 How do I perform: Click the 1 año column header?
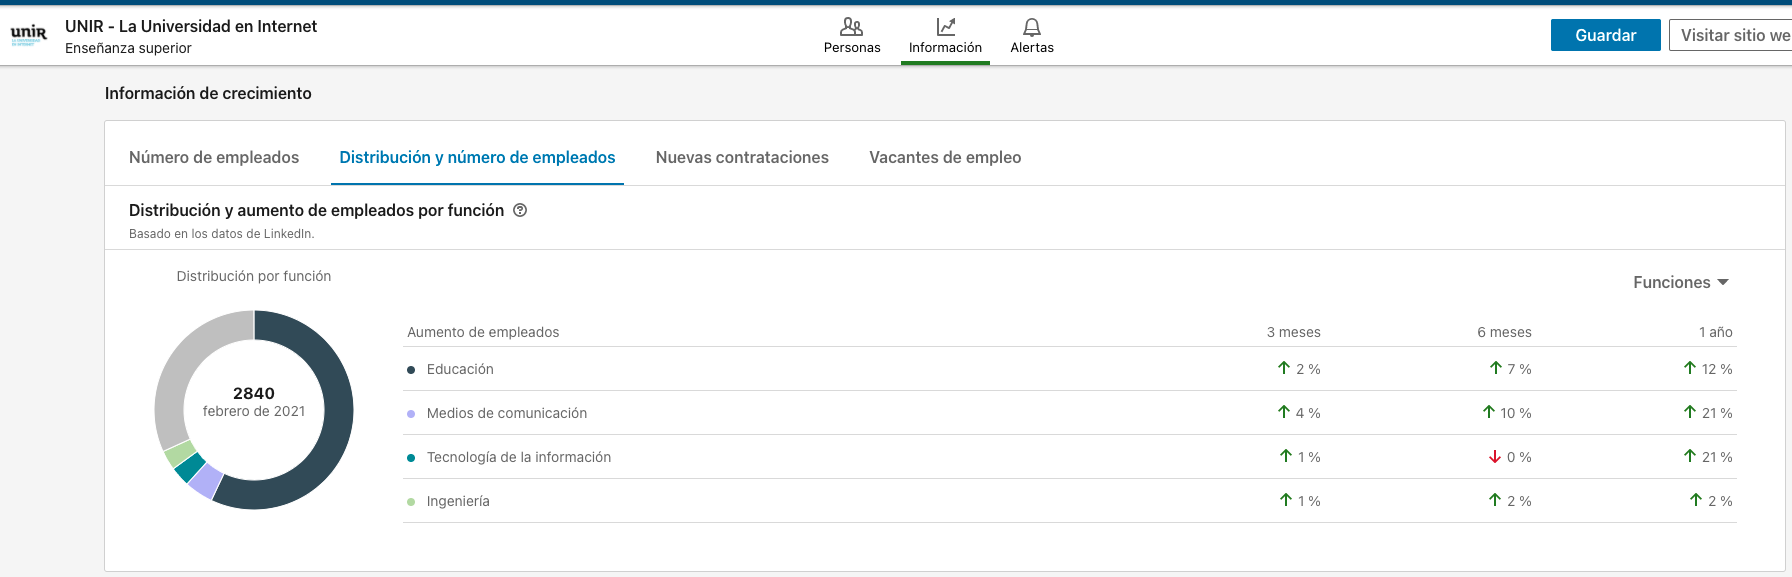point(1716,332)
